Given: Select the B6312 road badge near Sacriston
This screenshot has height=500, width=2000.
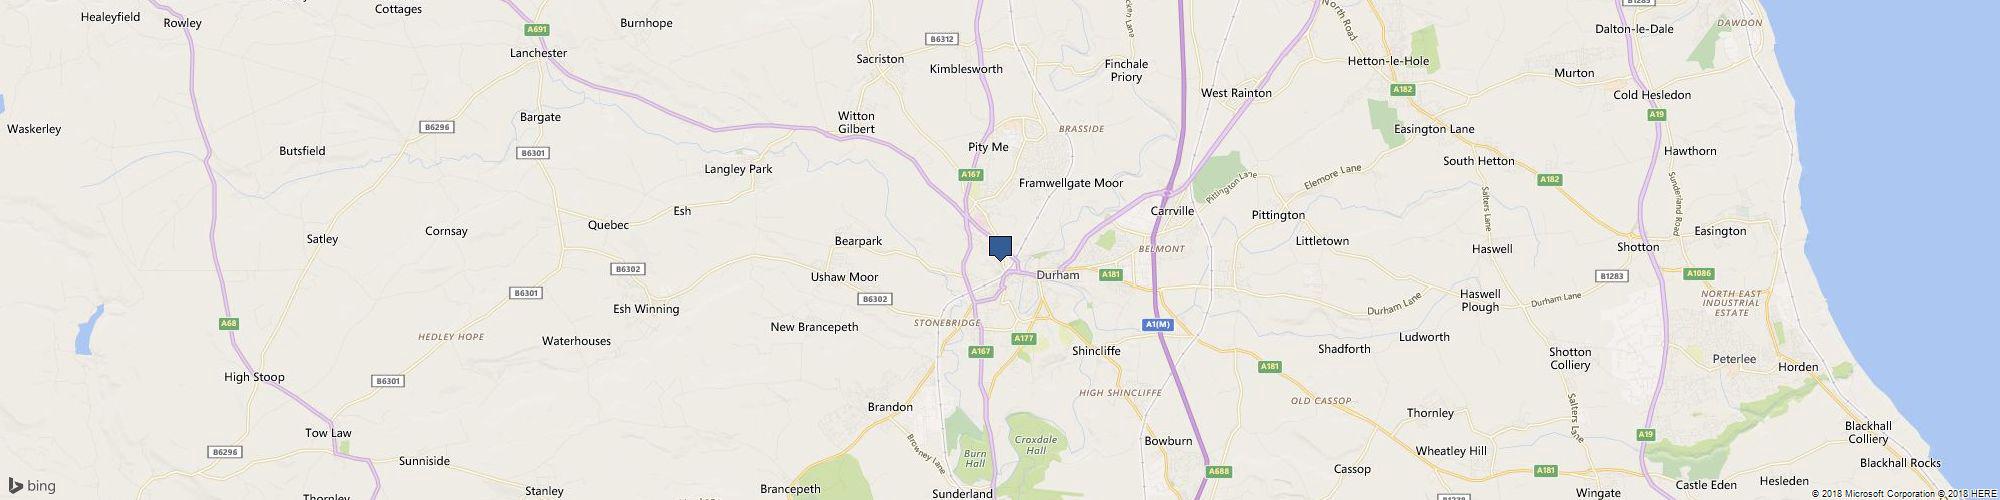Looking at the screenshot, I should (942, 39).
